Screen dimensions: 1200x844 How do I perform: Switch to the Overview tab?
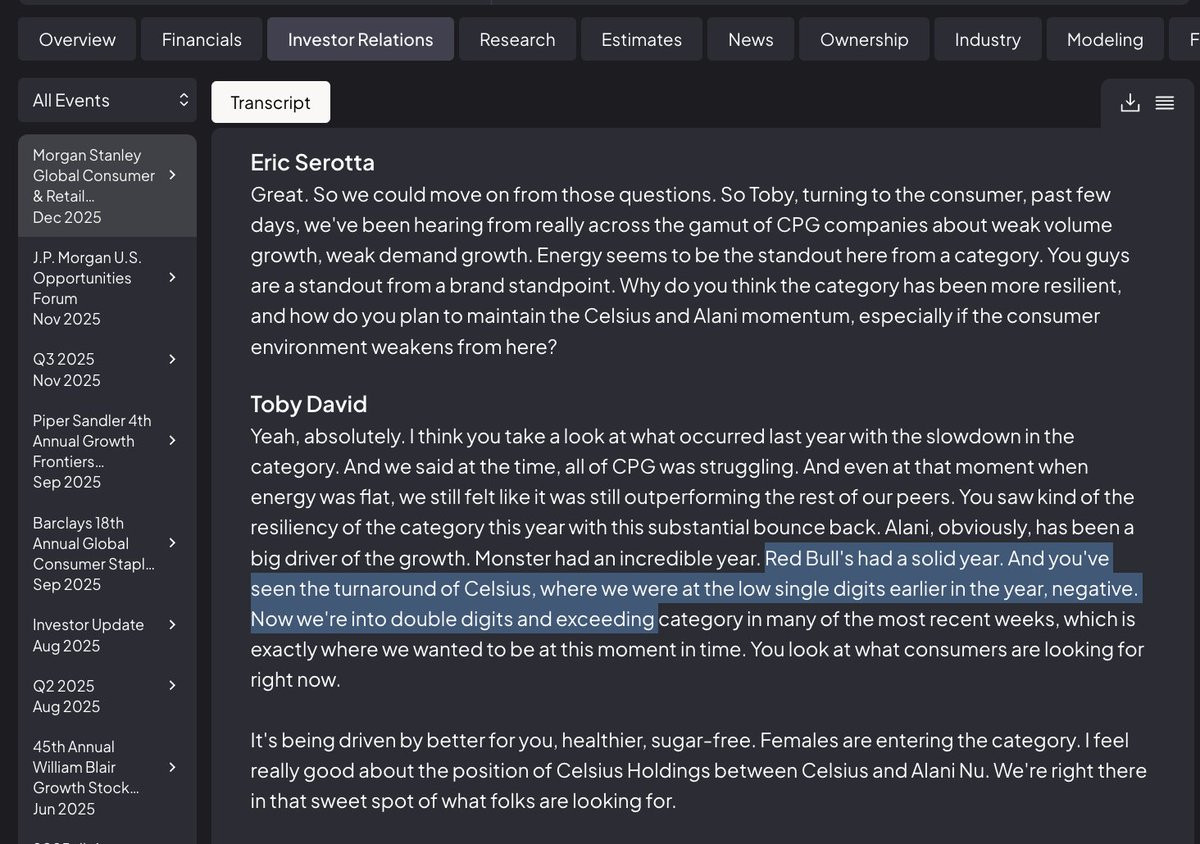pos(77,39)
